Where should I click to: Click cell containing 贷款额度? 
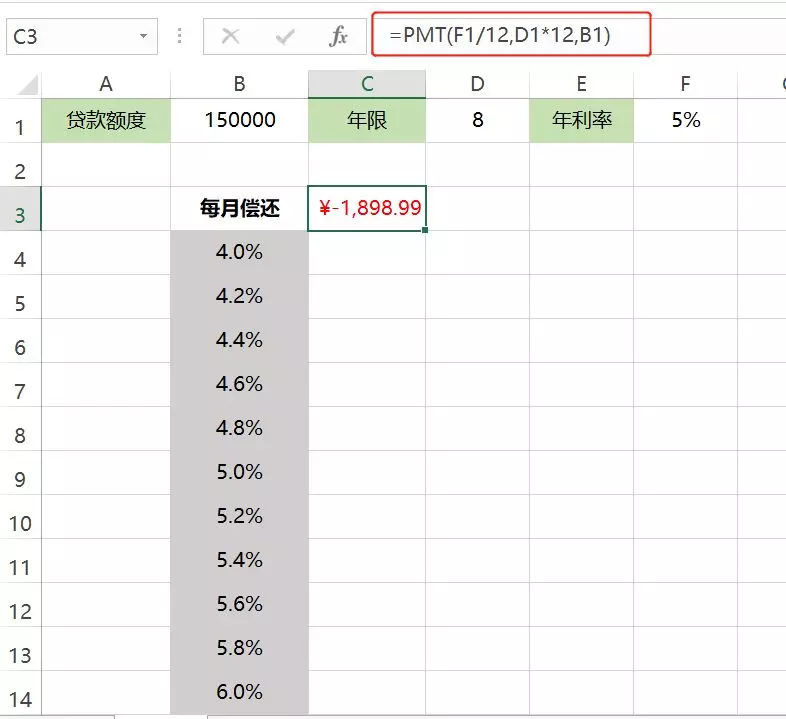(x=106, y=121)
